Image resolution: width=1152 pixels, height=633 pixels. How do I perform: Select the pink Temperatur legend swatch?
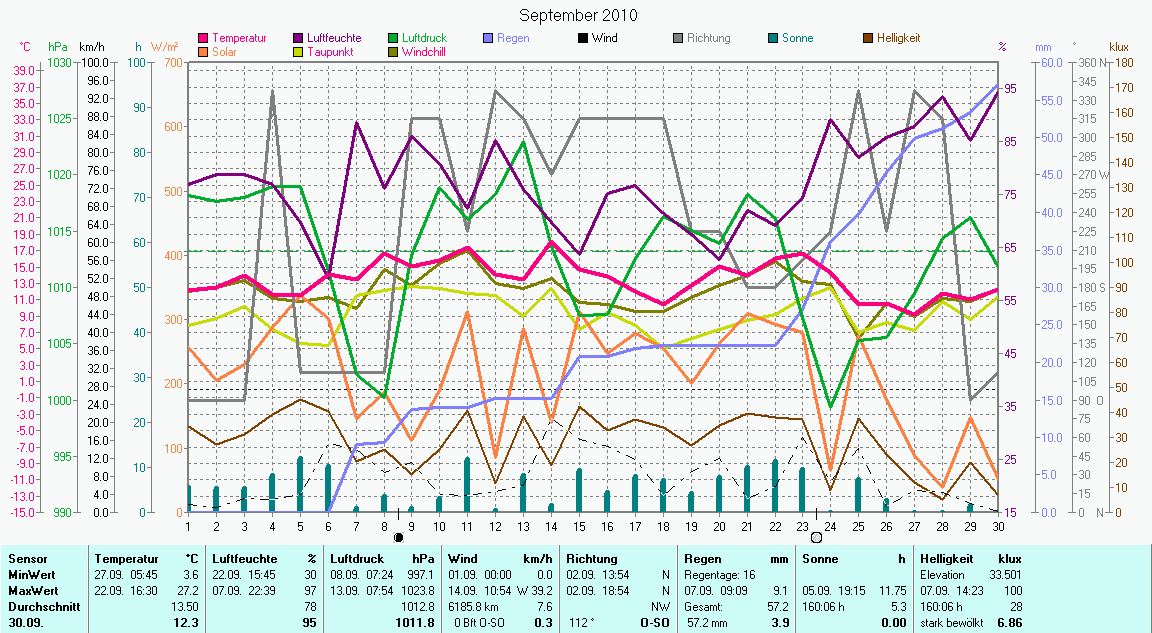point(205,39)
